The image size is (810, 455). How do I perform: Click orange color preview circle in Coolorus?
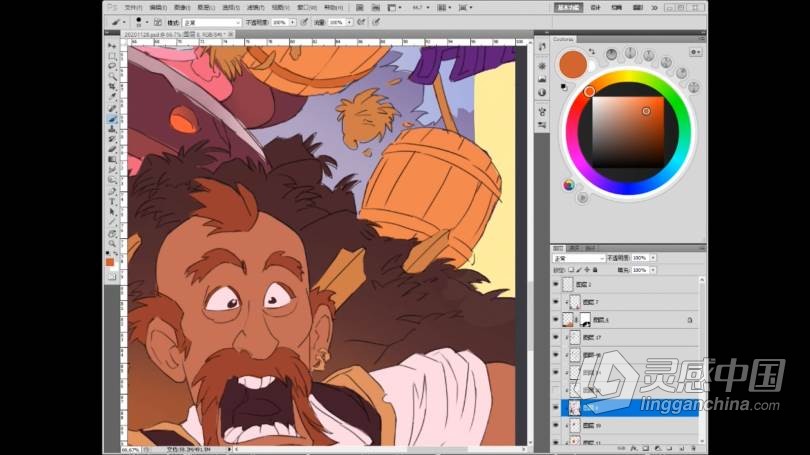pos(573,64)
